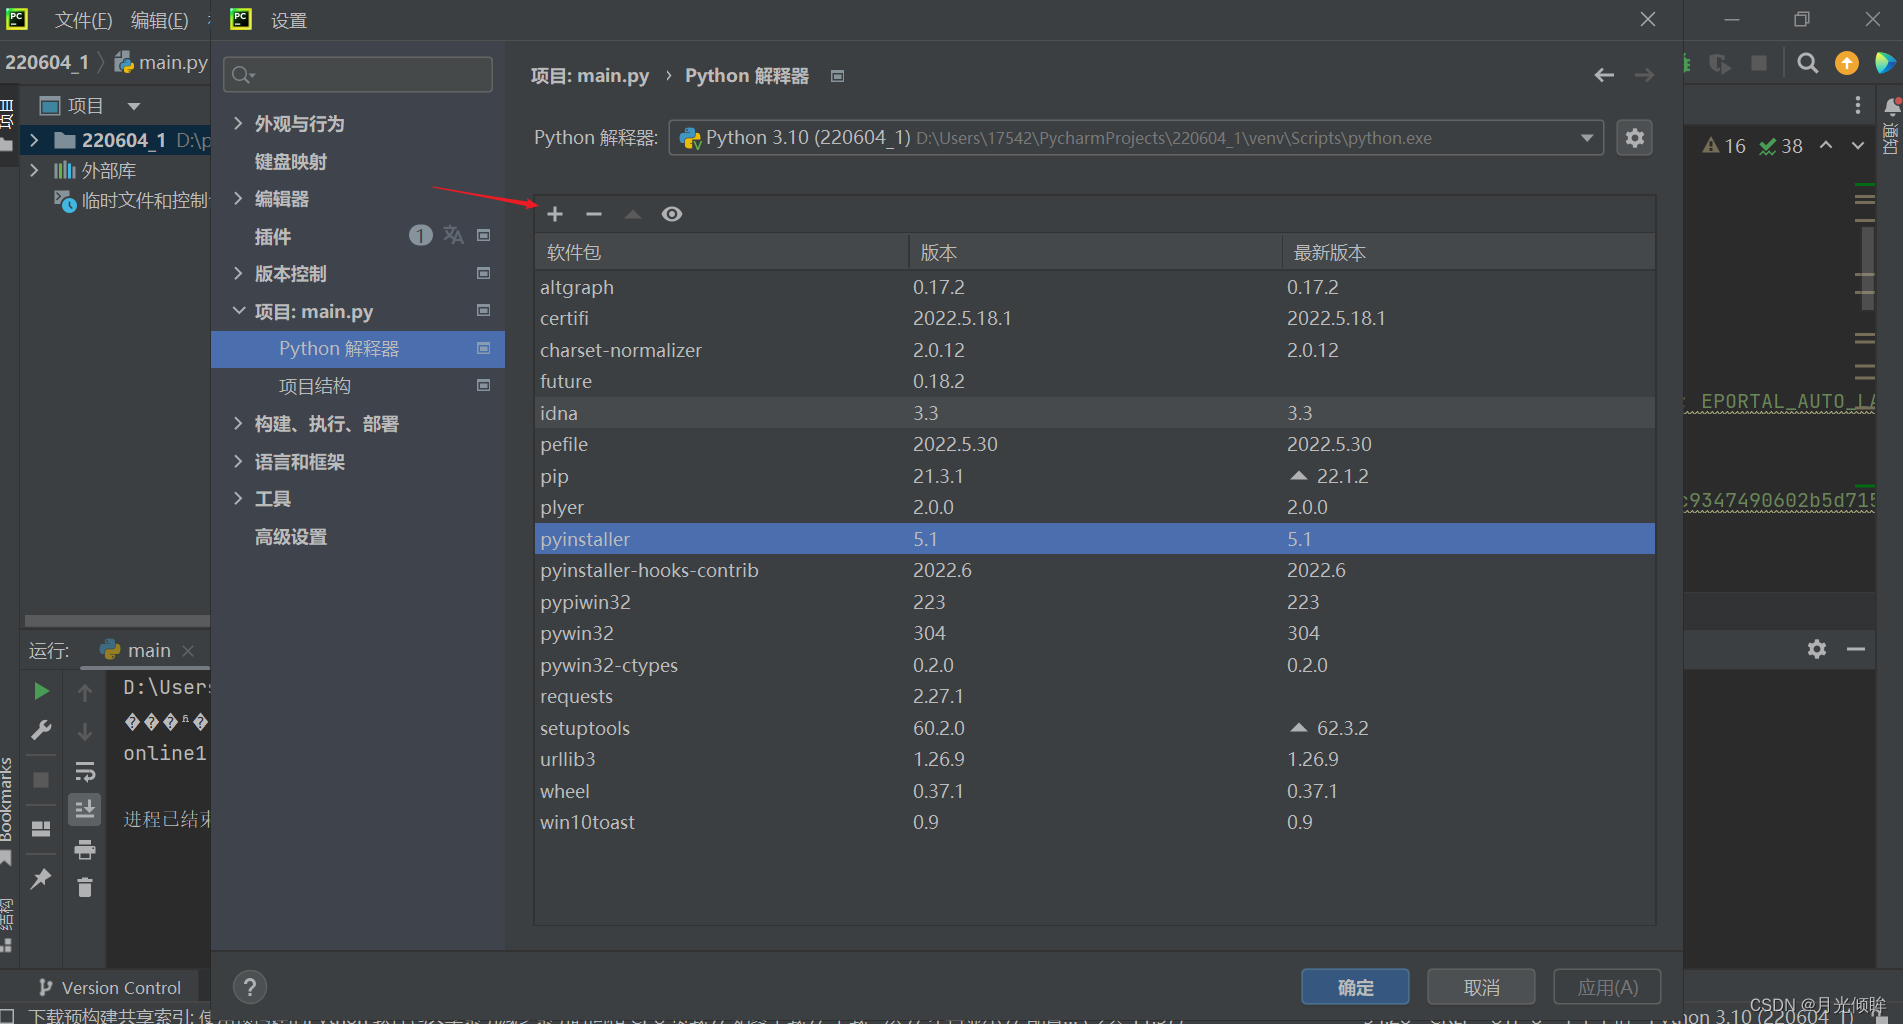Click the orange update arrow icon
Viewport: 1903px width, 1024px height.
click(1847, 63)
